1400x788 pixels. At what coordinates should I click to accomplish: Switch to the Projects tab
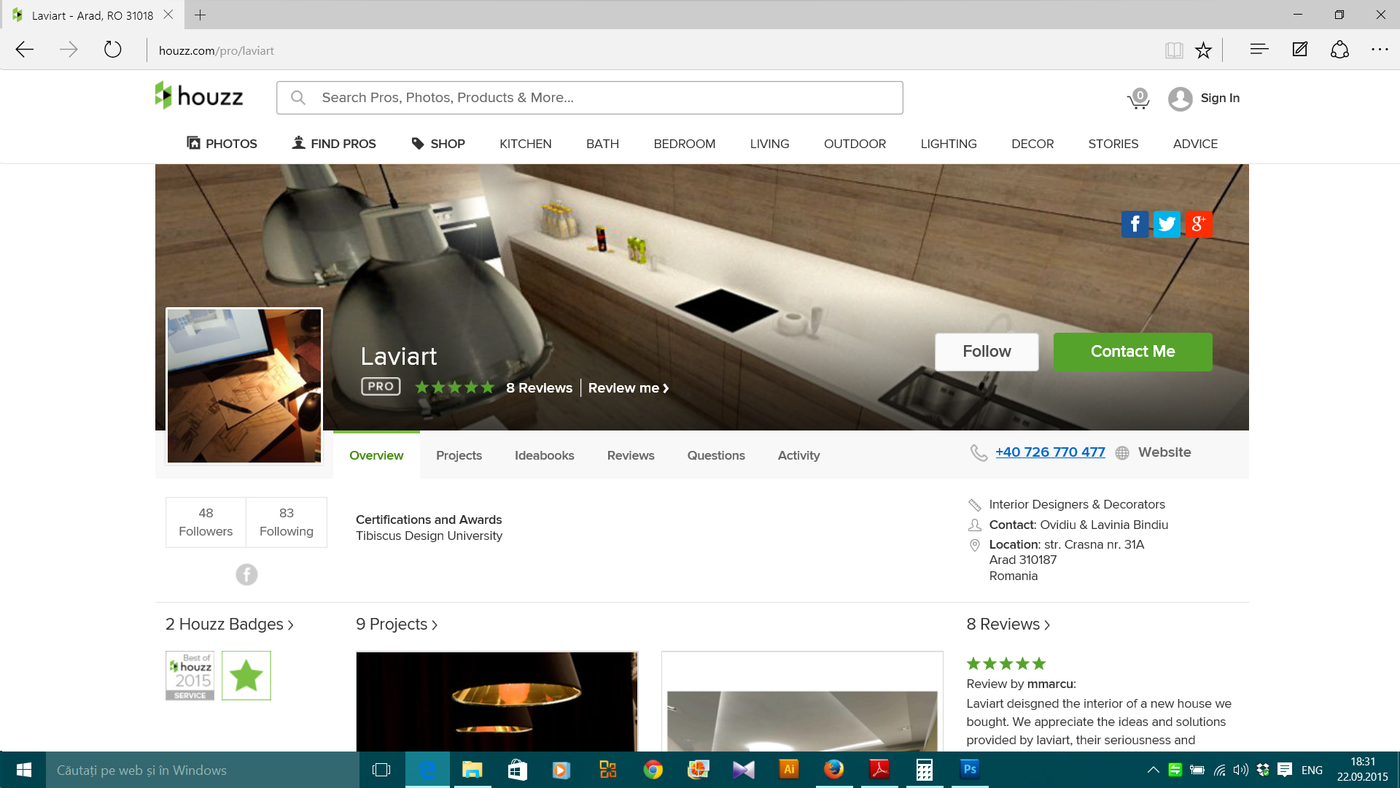click(459, 455)
